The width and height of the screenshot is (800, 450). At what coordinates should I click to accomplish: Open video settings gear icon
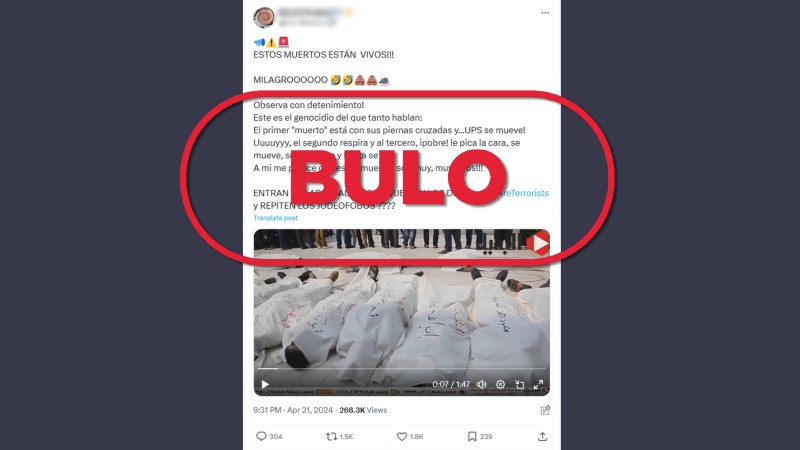[501, 384]
